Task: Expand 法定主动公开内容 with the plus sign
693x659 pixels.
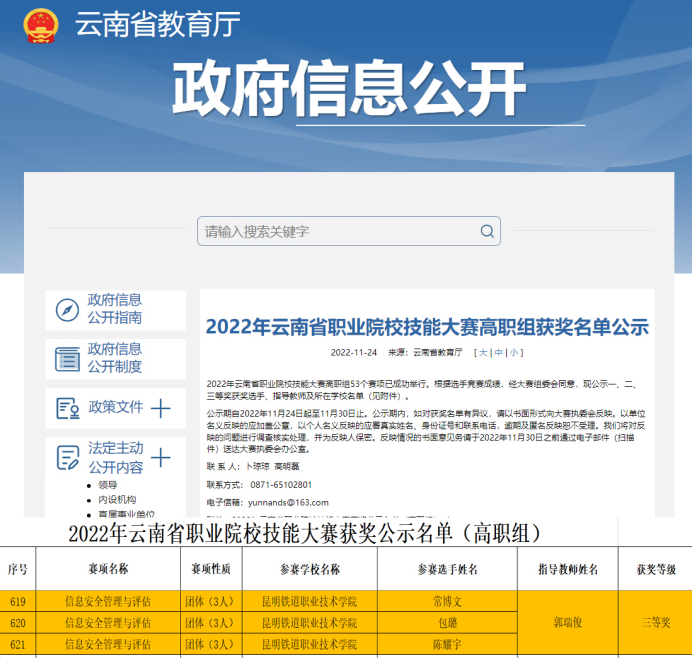Action: point(160,457)
